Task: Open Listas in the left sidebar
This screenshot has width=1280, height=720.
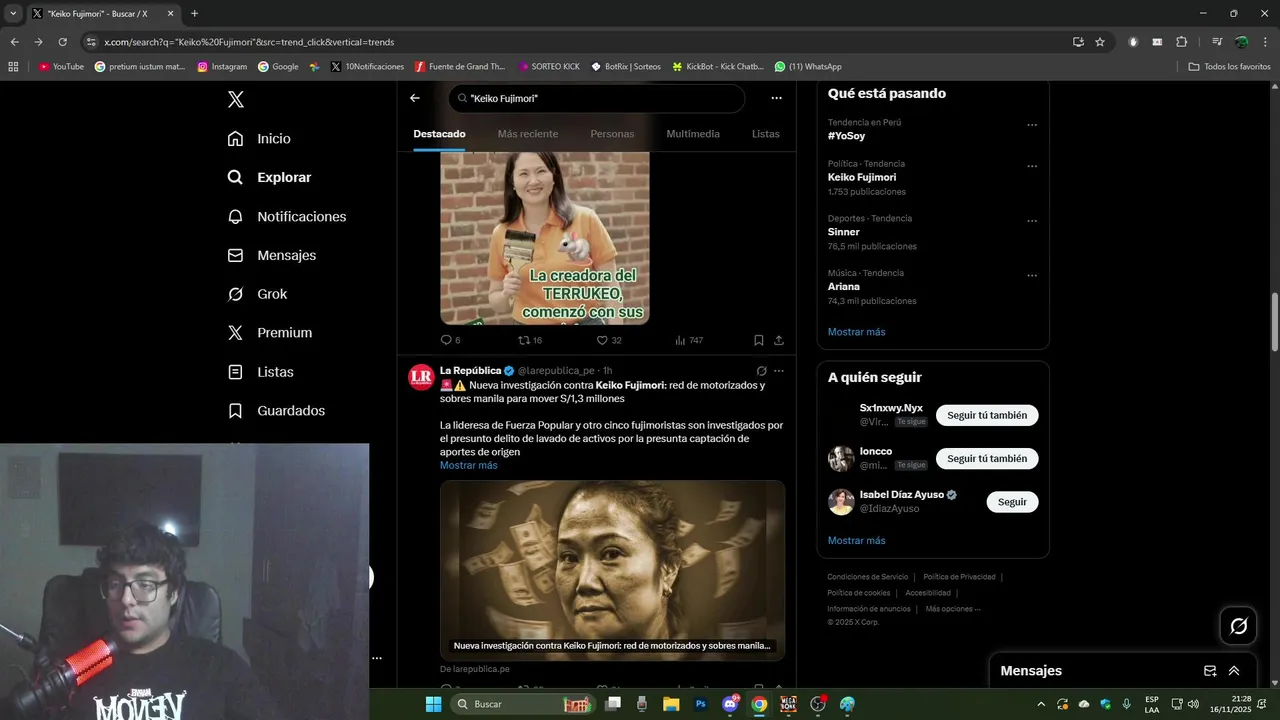Action: [260, 372]
